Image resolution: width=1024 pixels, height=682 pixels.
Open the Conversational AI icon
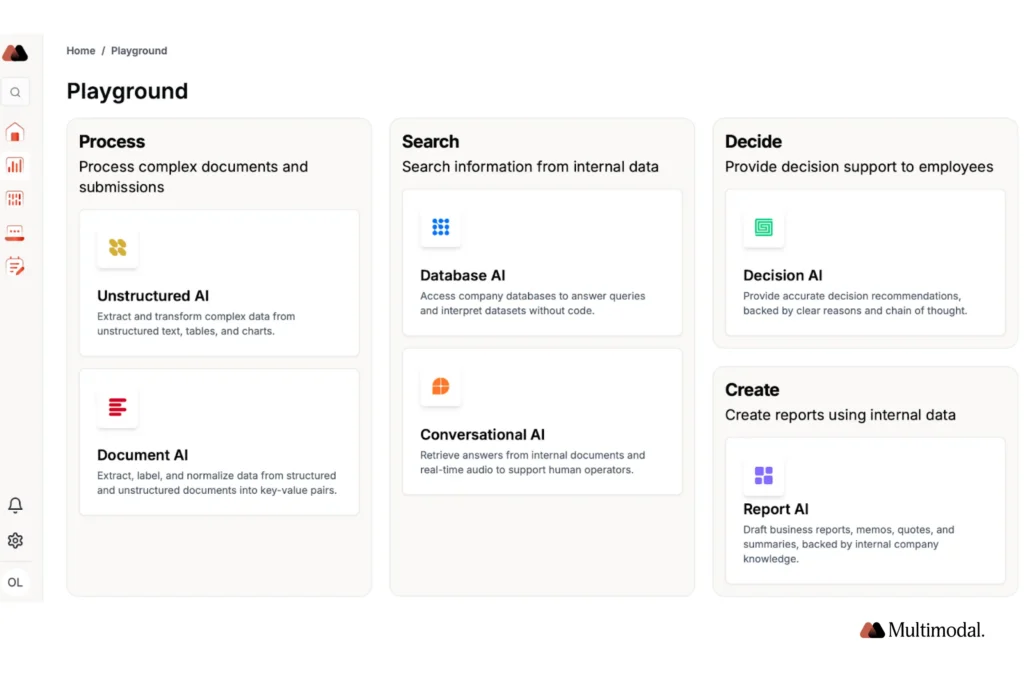440,386
